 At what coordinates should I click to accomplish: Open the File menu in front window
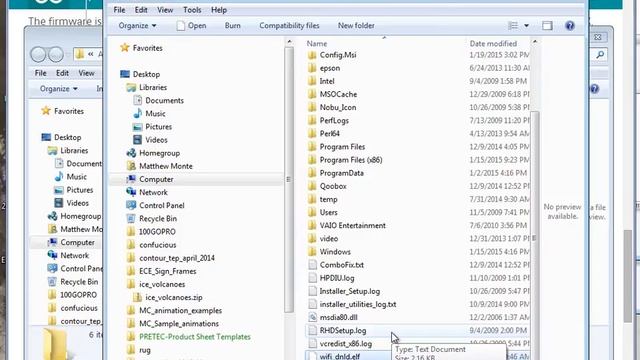pos(119,10)
